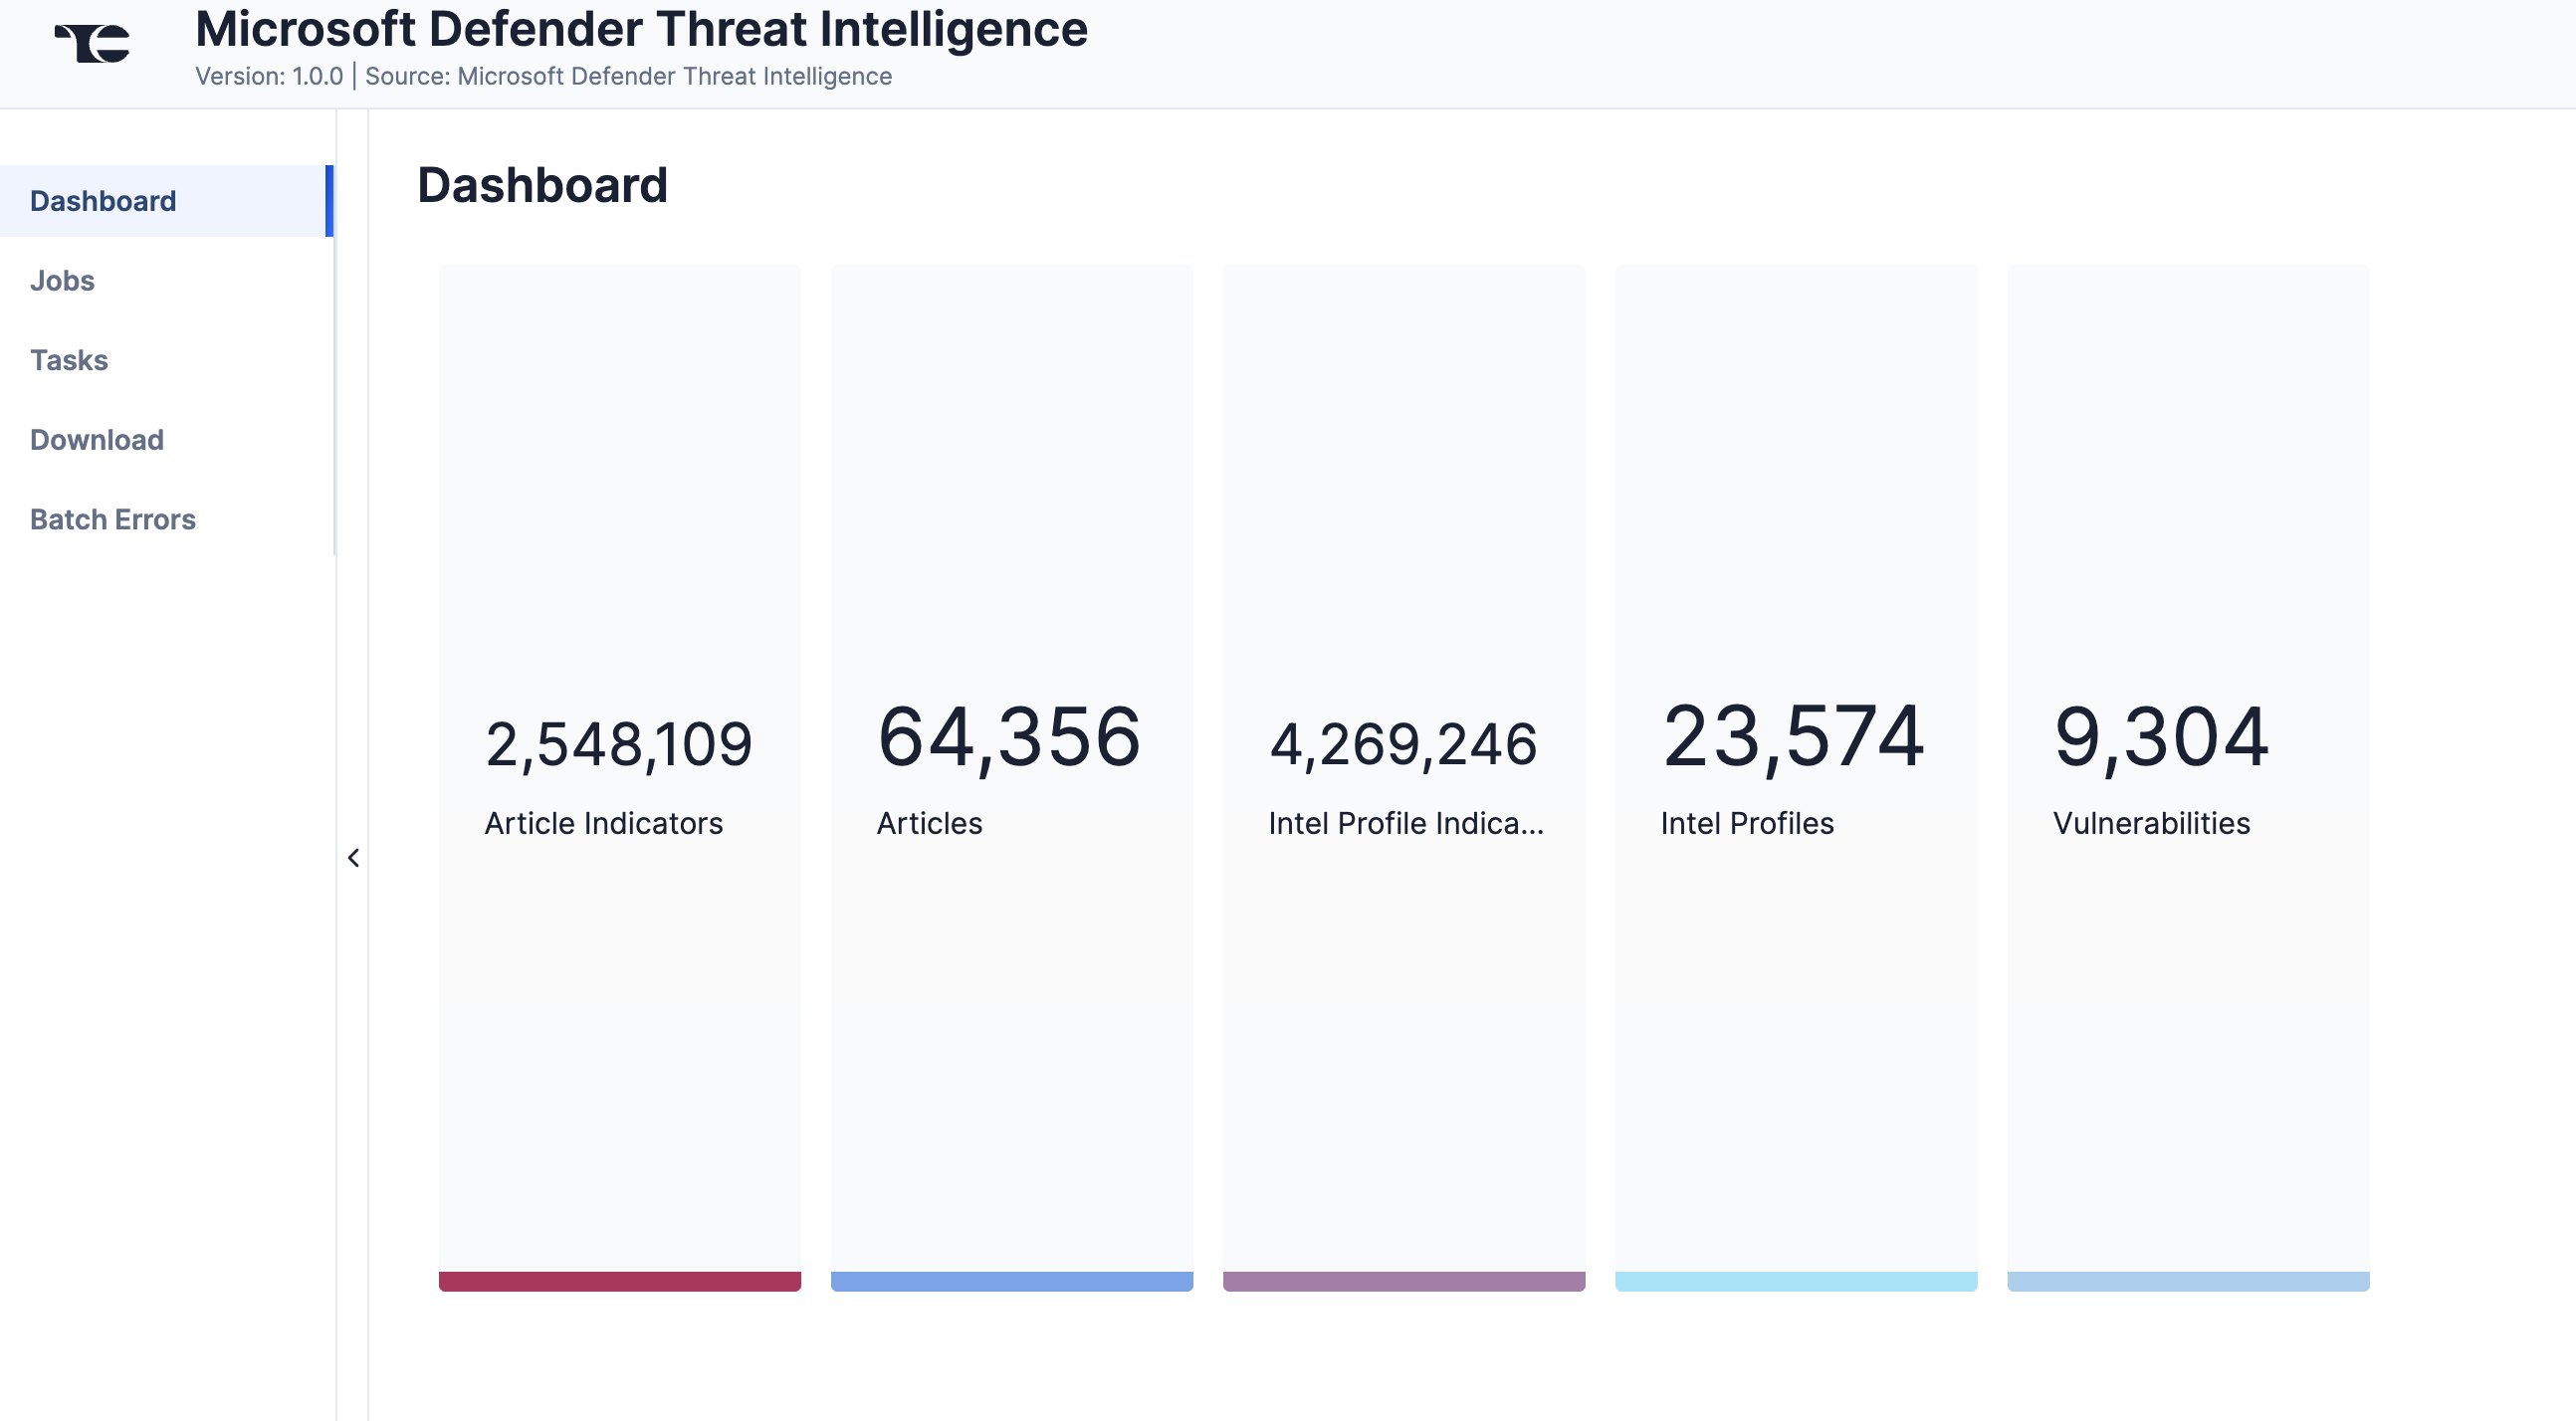This screenshot has width=2576, height=1421.
Task: Click the blue bar under Articles
Action: 1011,1281
